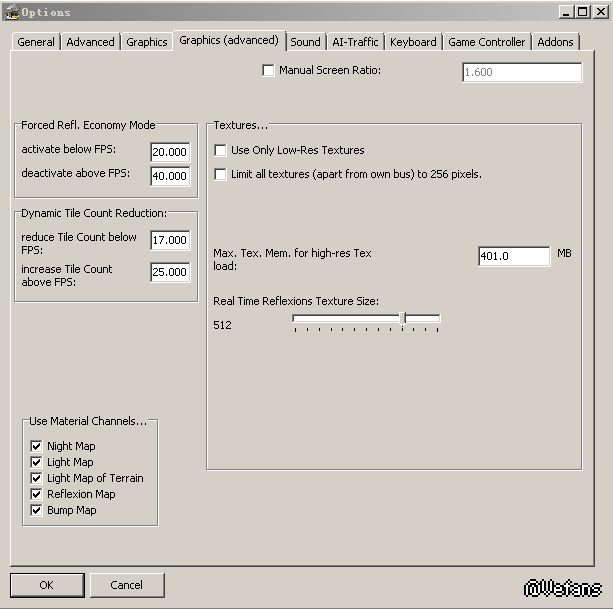Click the screen ratio 1.600 field
This screenshot has width=613, height=609.
pos(522,72)
